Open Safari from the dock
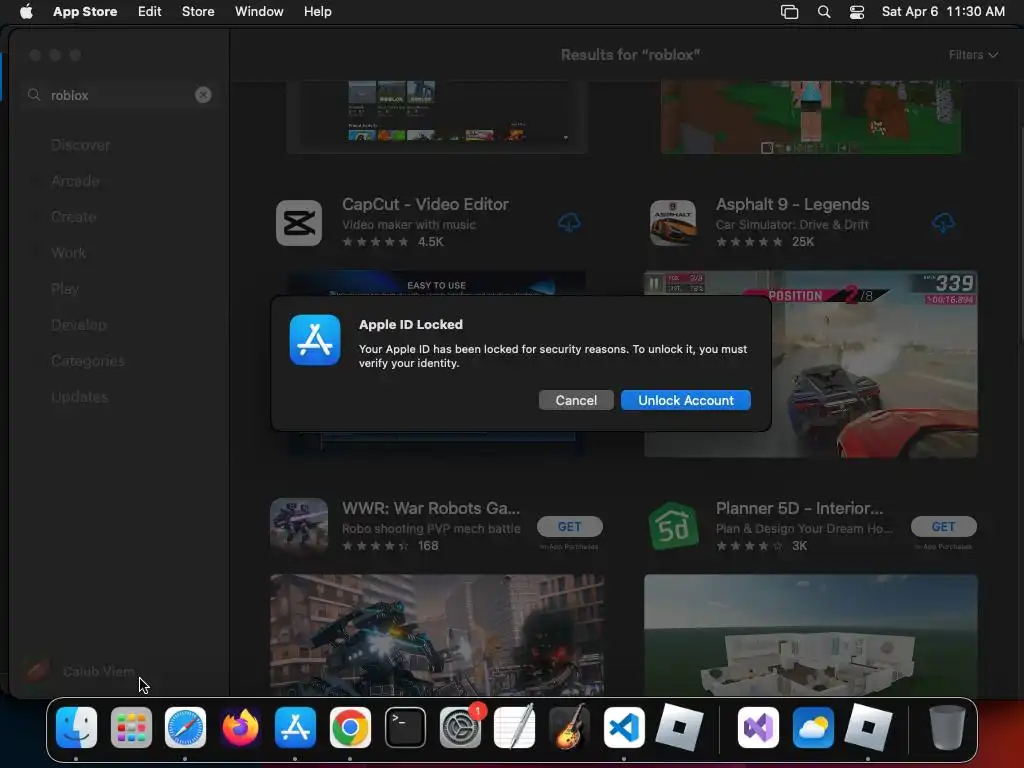The height and width of the screenshot is (768, 1024). (x=185, y=727)
